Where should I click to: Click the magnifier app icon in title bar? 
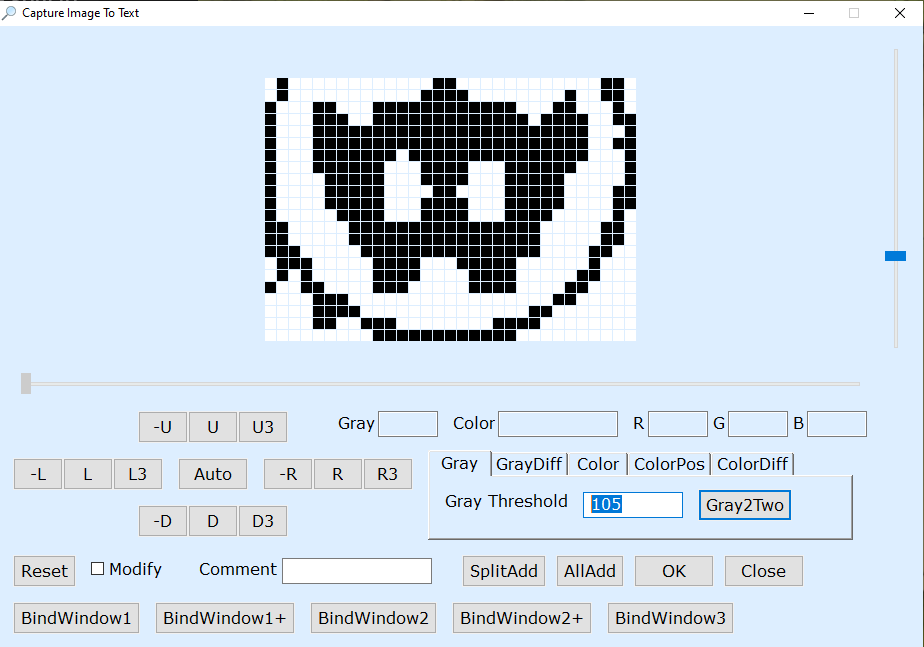[x=9, y=13]
